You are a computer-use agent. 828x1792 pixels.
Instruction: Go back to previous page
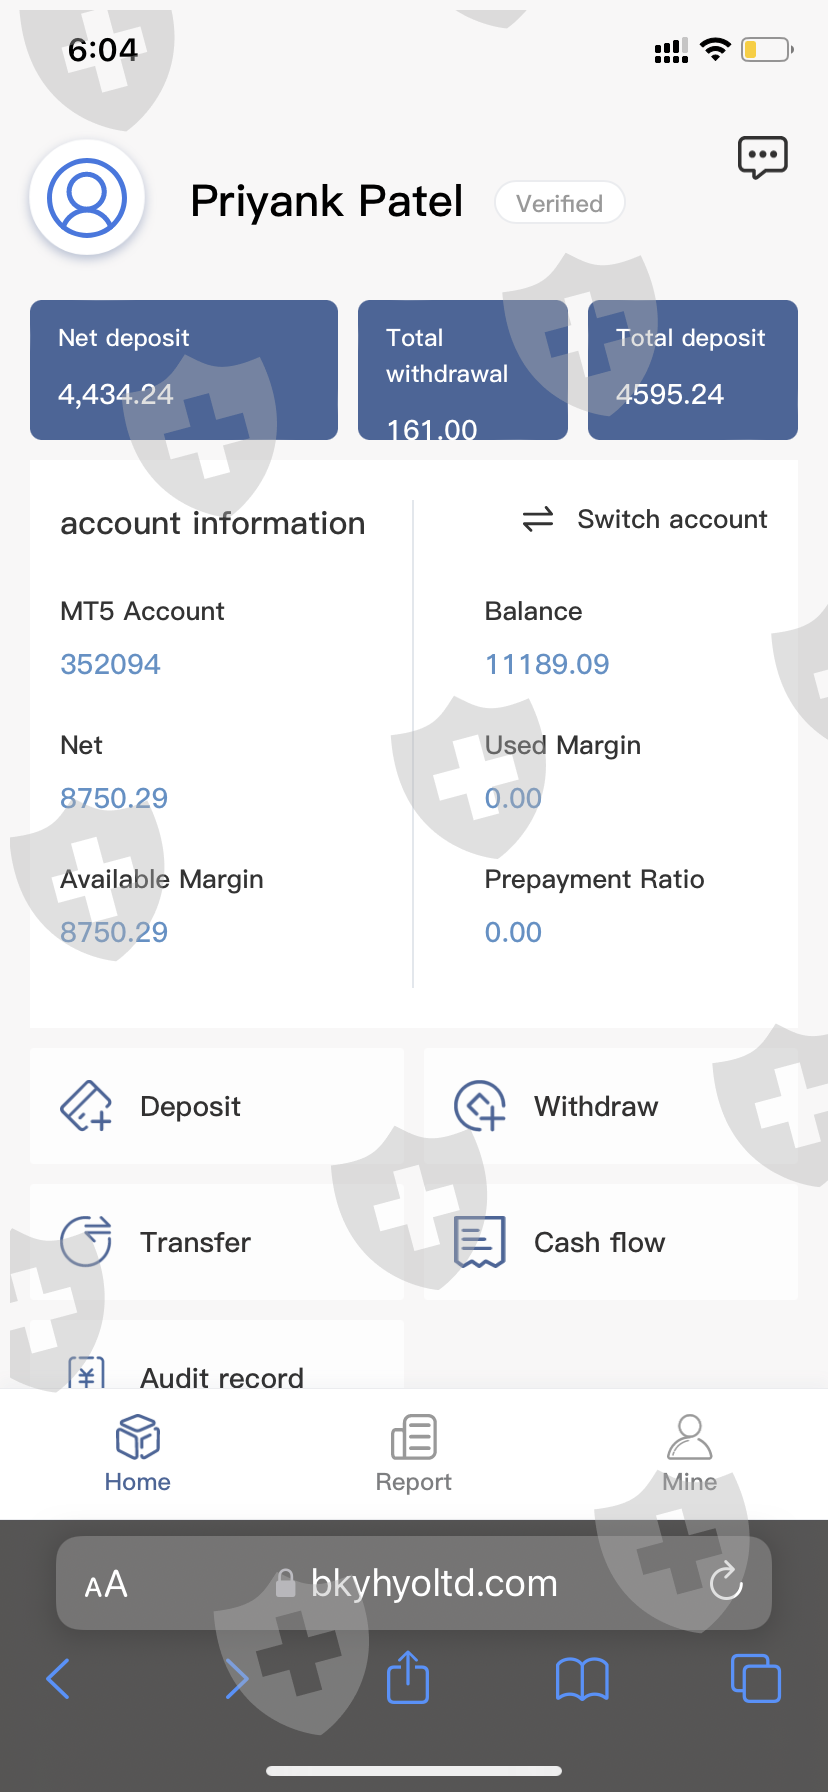click(x=59, y=1679)
